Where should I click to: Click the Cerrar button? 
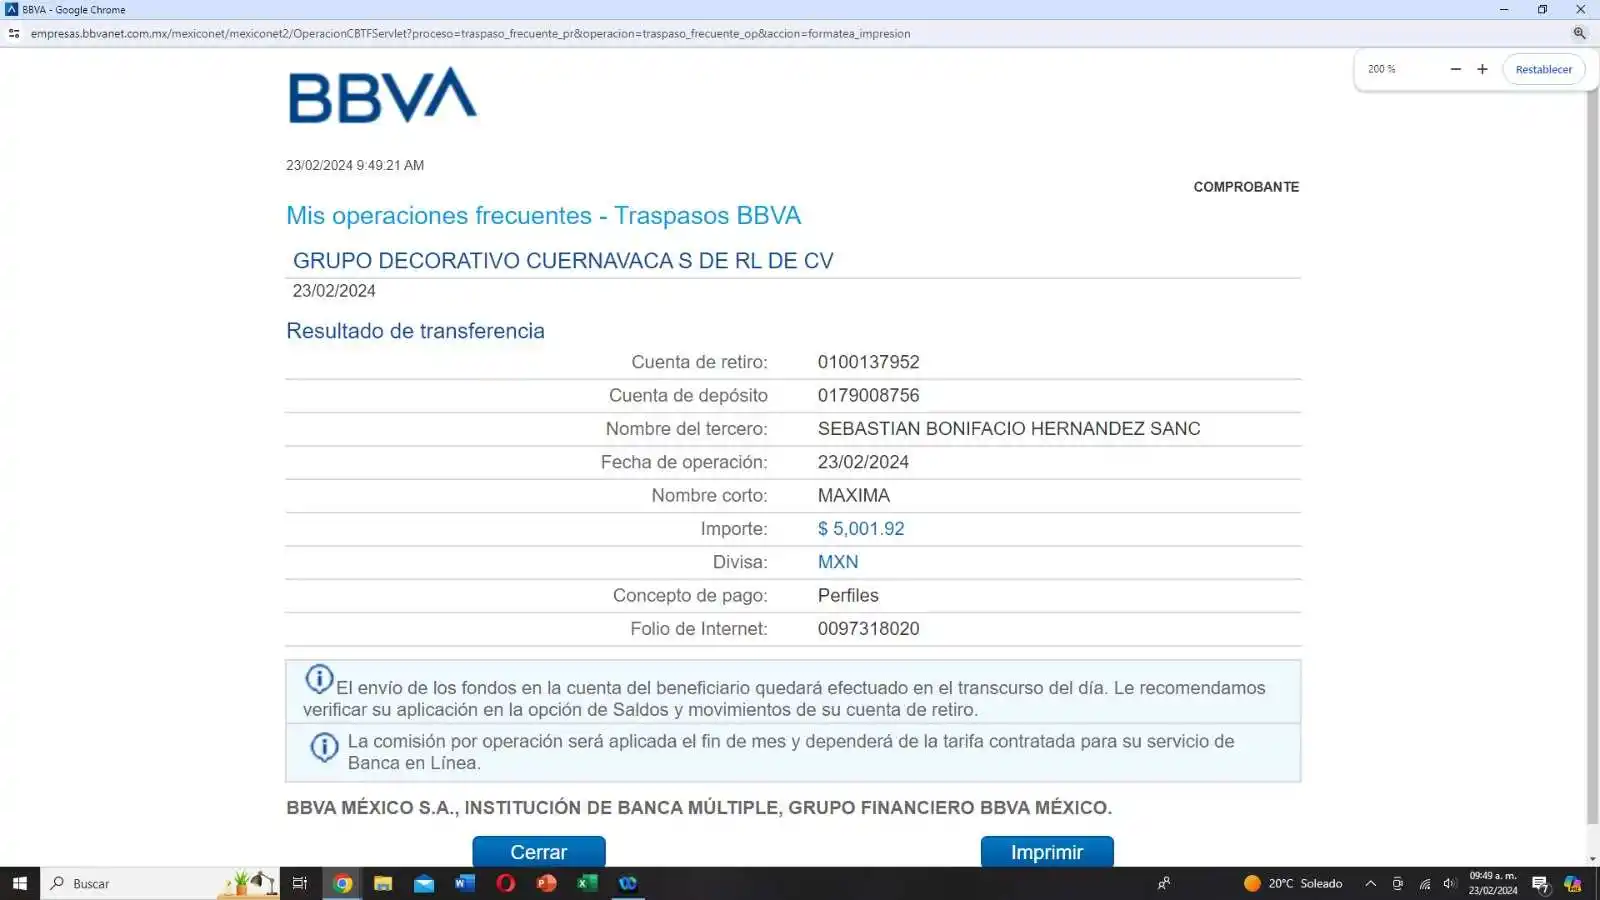click(x=538, y=852)
